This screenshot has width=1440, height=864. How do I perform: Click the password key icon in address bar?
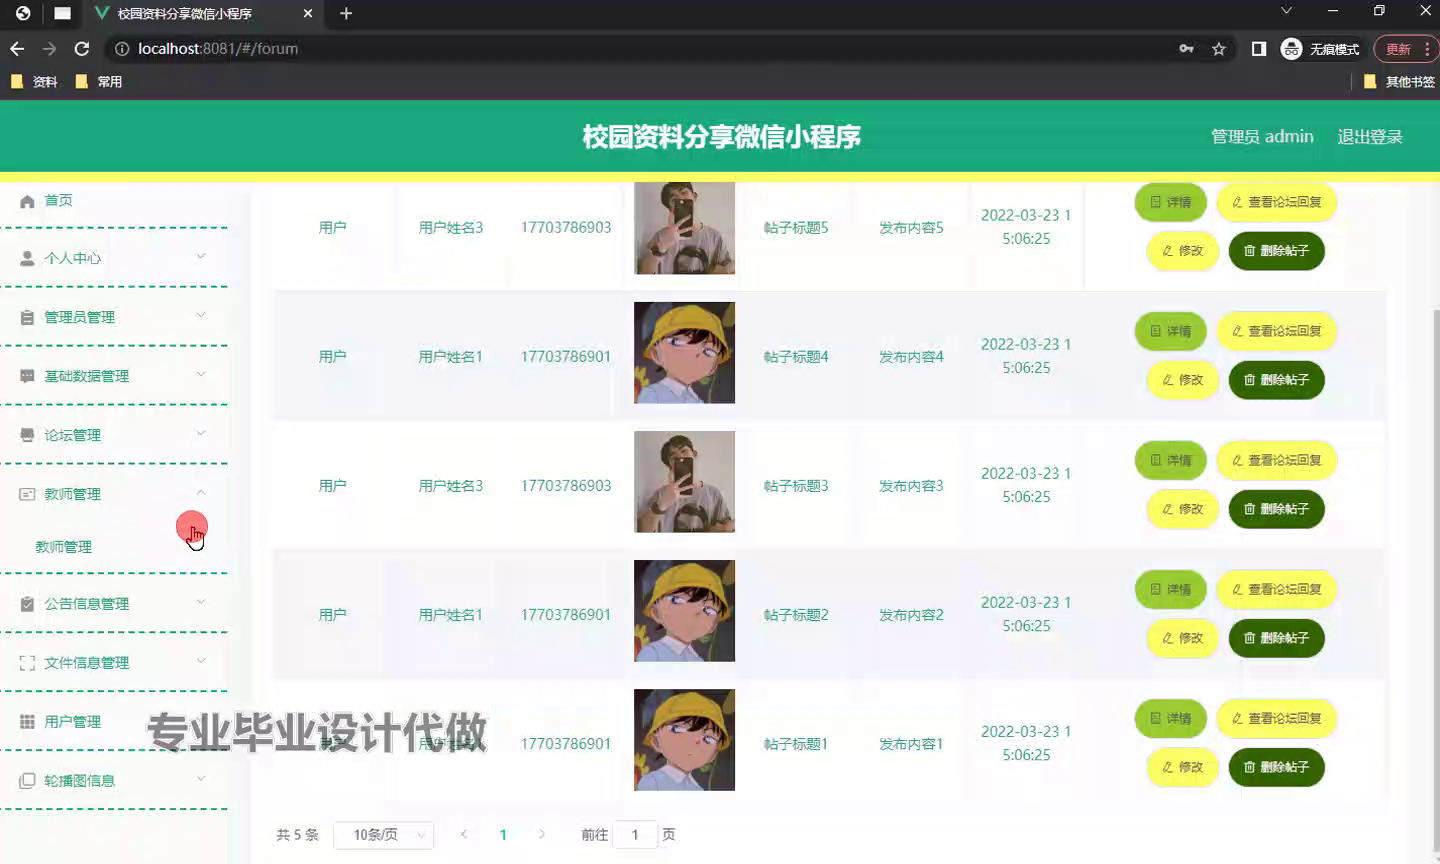1186,48
